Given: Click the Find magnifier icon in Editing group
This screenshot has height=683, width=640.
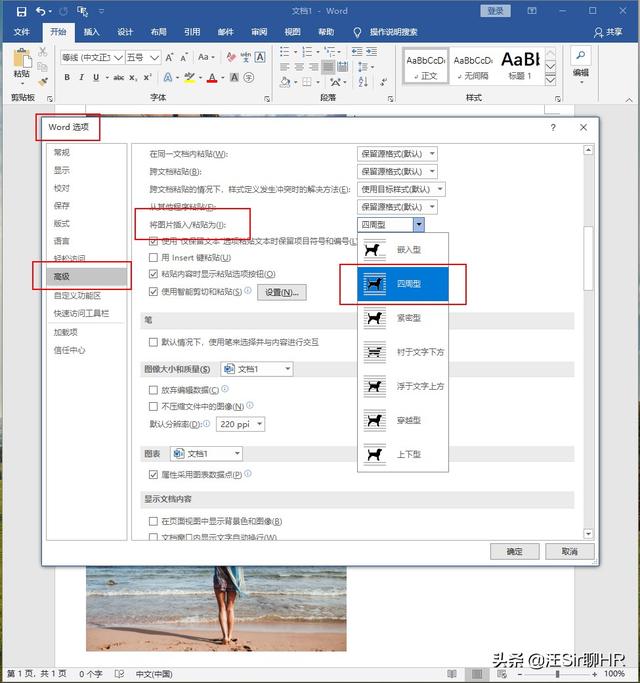Looking at the screenshot, I should pyautogui.click(x=581, y=55).
